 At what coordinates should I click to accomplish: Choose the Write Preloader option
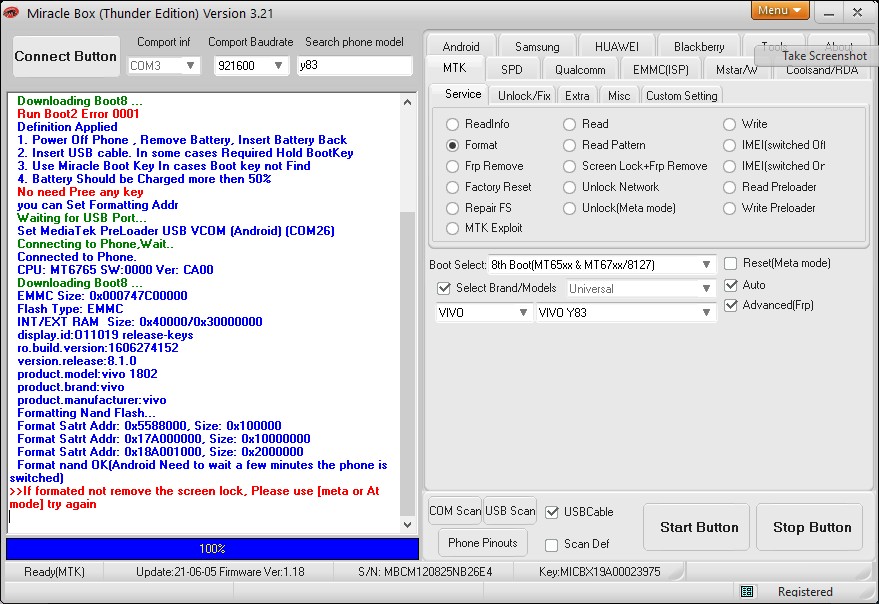729,208
